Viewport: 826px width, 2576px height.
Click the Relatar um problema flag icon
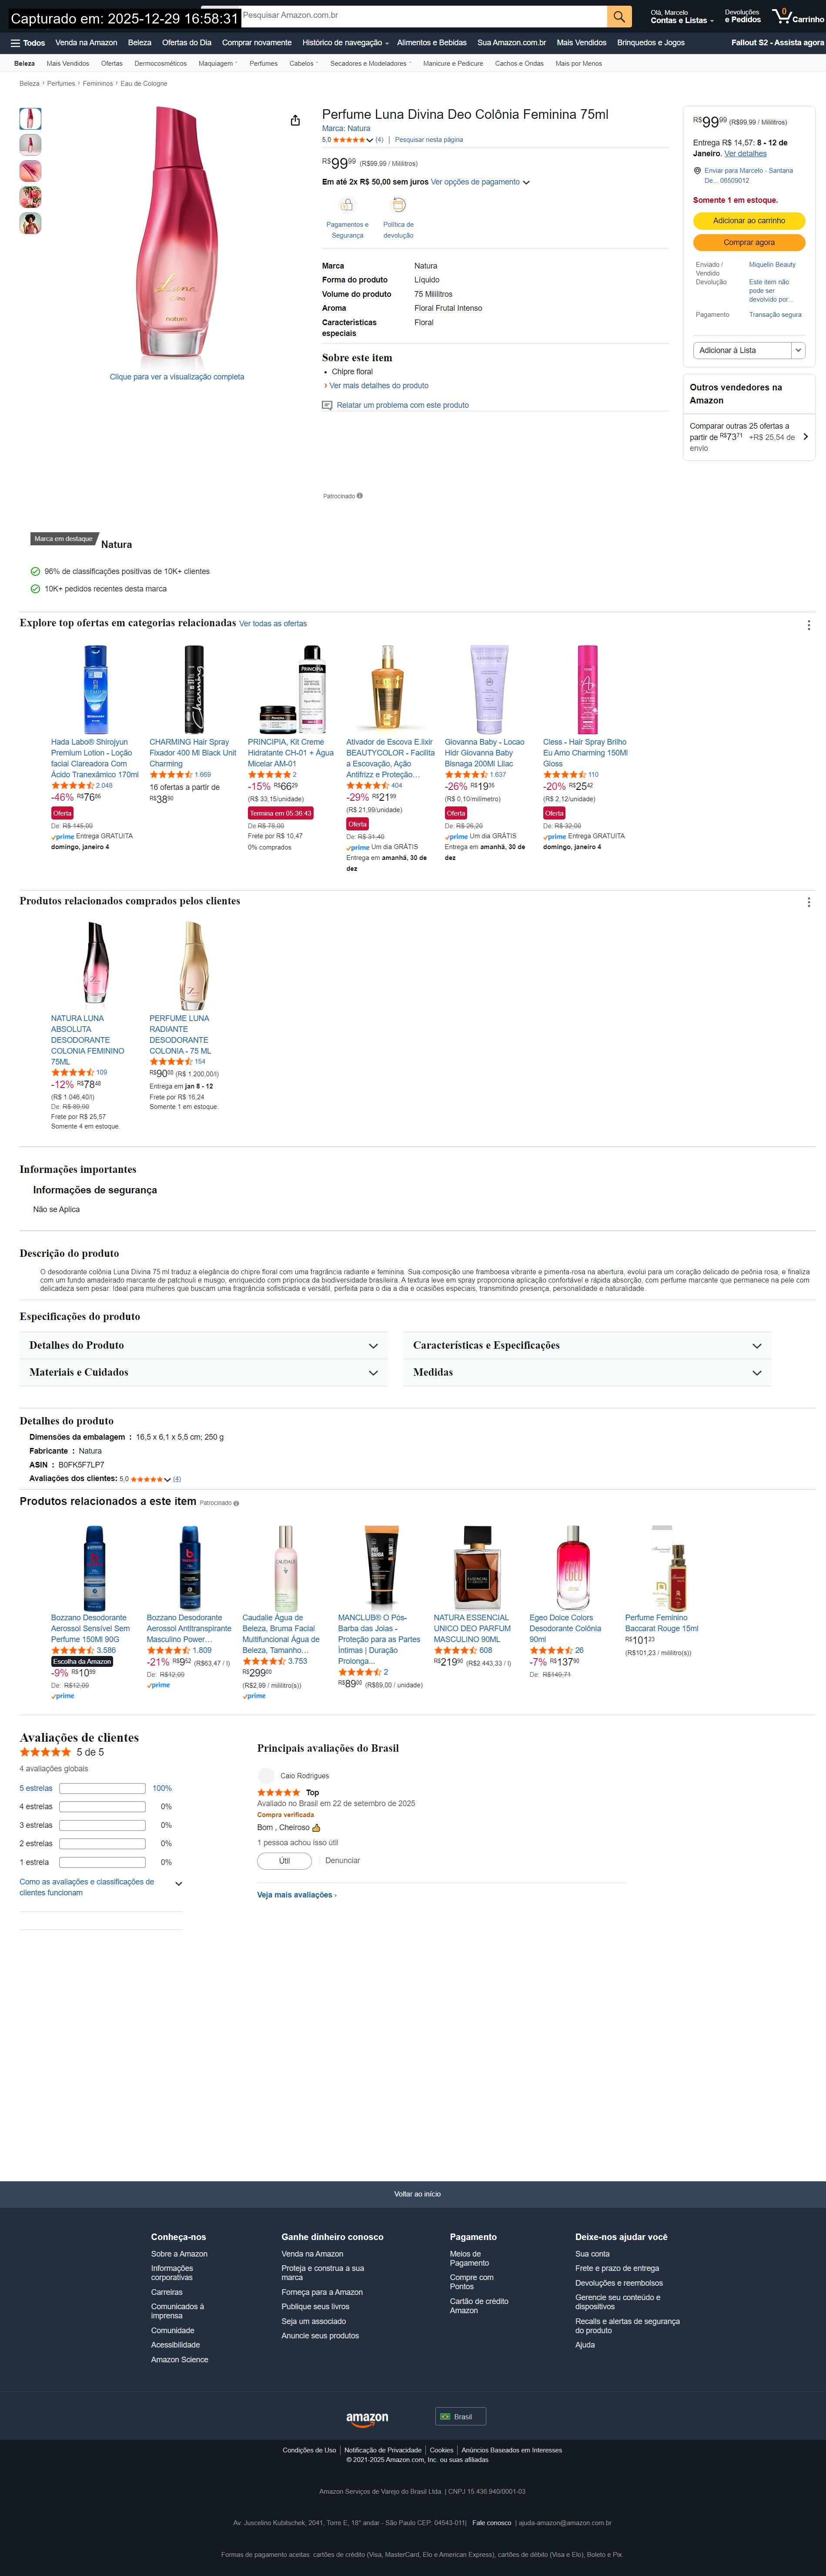click(327, 405)
